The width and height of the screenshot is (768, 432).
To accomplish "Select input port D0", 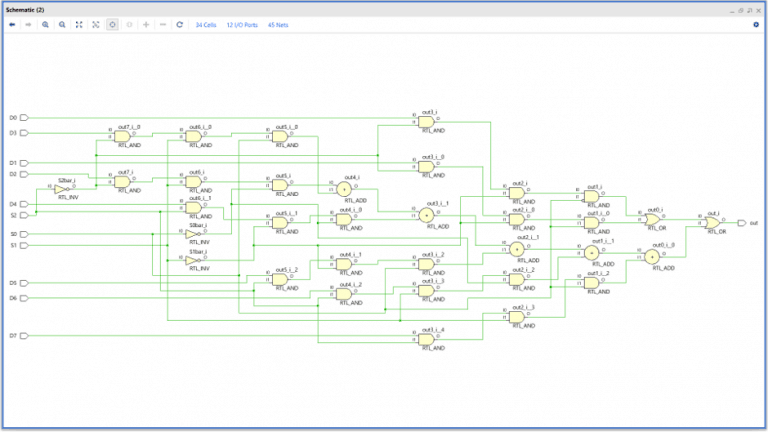I will coord(24,118).
